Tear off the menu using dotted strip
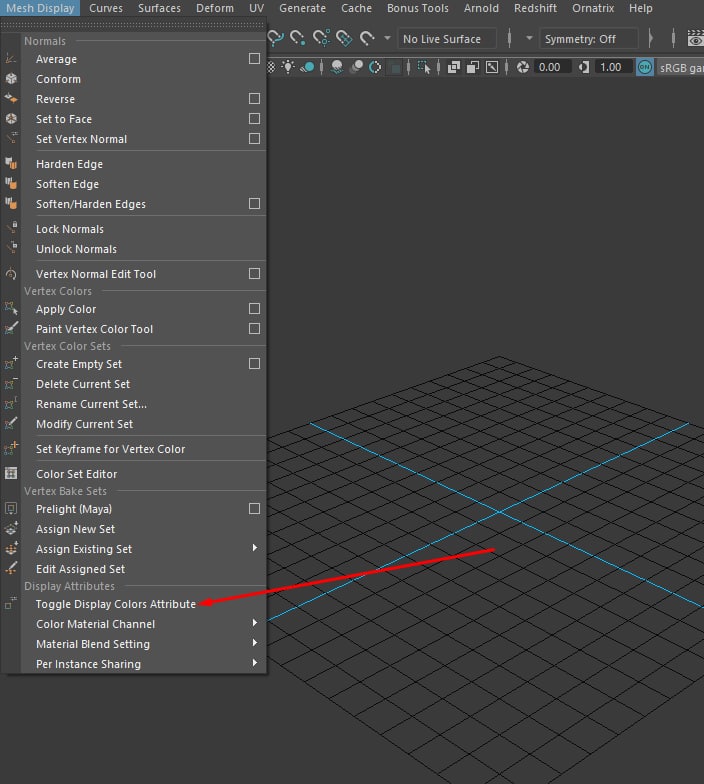Screen dimensions: 704x784 tap(134, 24)
